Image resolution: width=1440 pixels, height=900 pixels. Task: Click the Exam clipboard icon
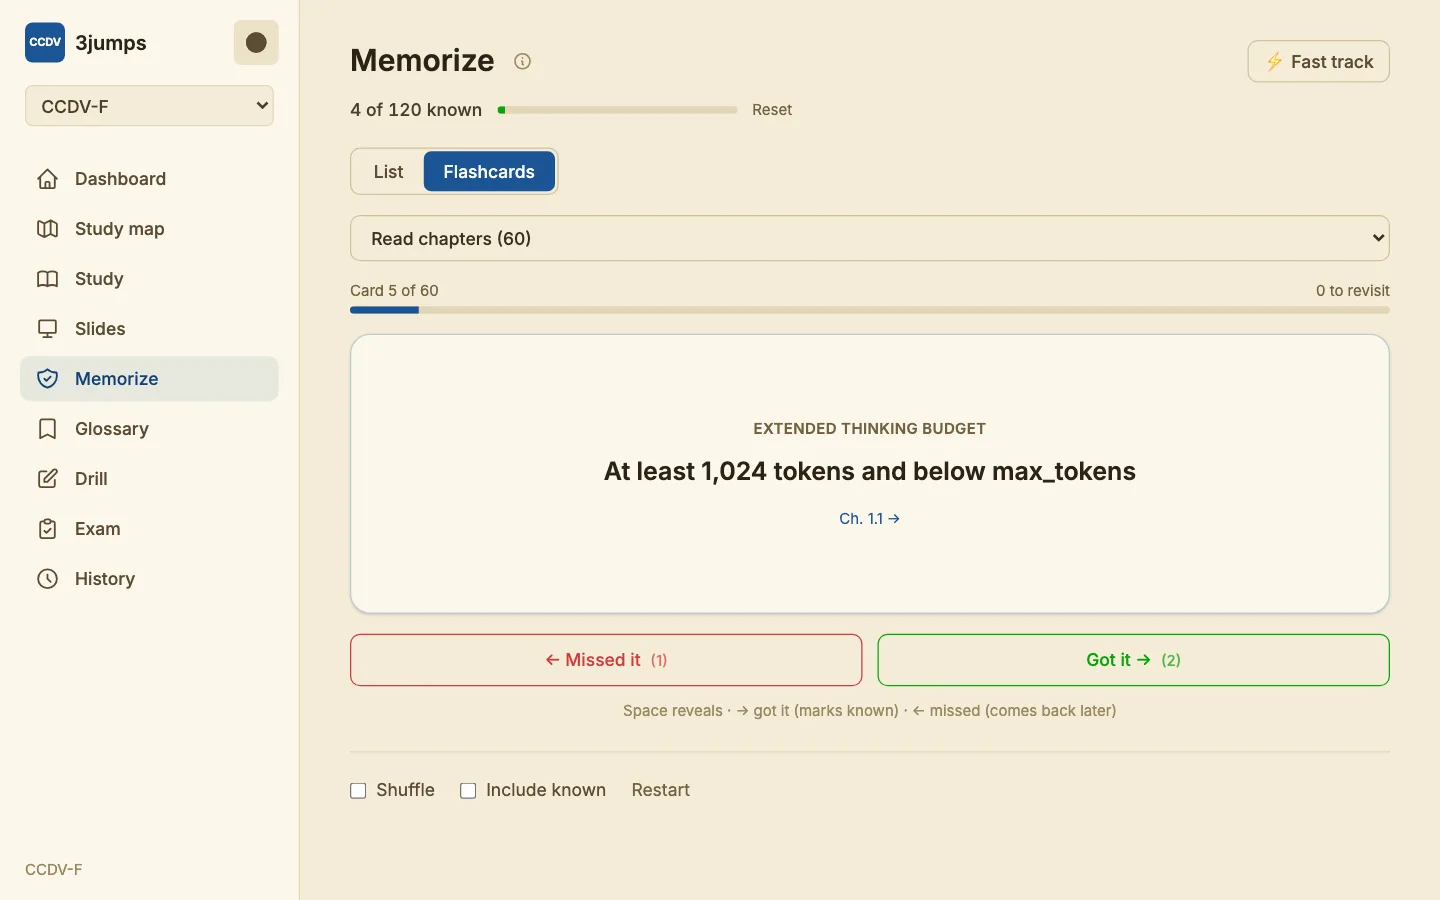(x=47, y=529)
